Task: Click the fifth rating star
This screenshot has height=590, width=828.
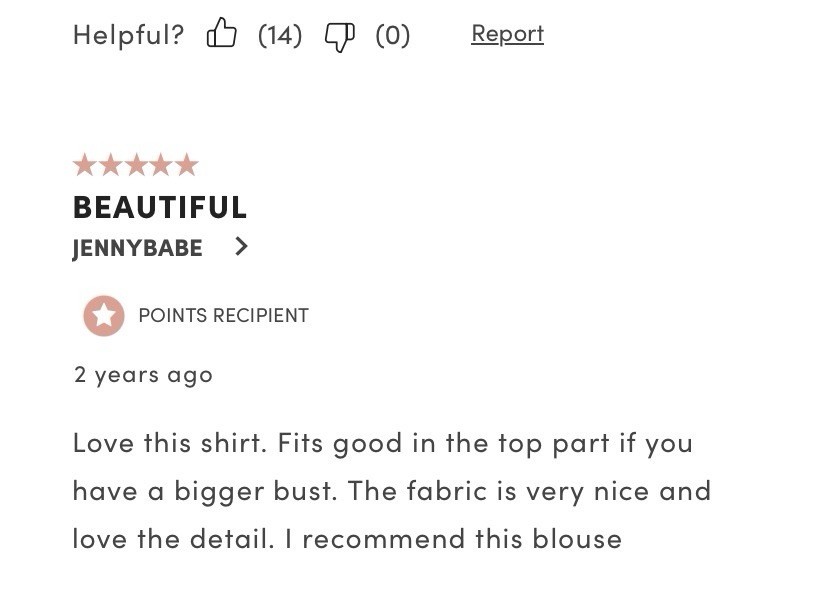Action: coord(187,165)
